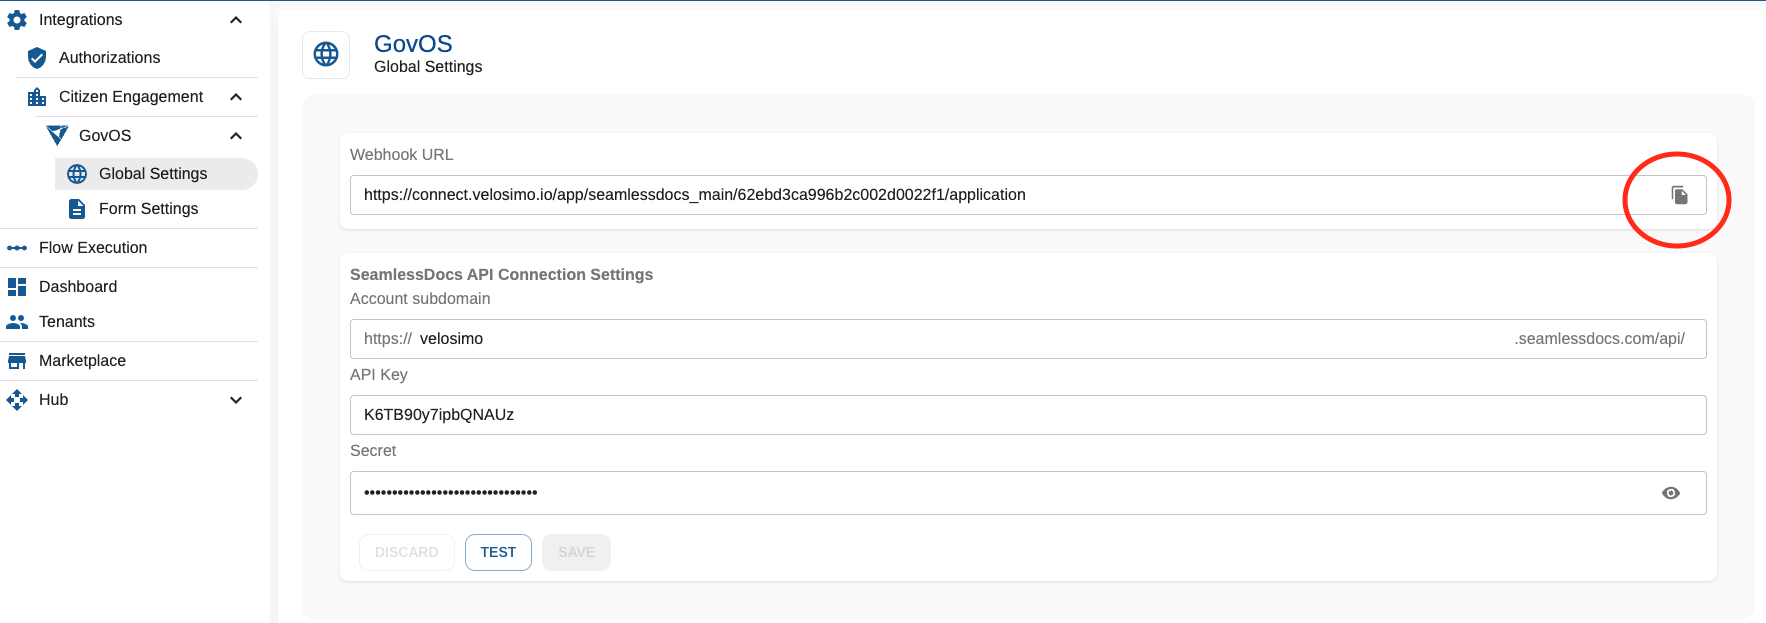Click the Global Settings subtitle under GovOS
This screenshot has height=623, width=1766.
coord(428,67)
